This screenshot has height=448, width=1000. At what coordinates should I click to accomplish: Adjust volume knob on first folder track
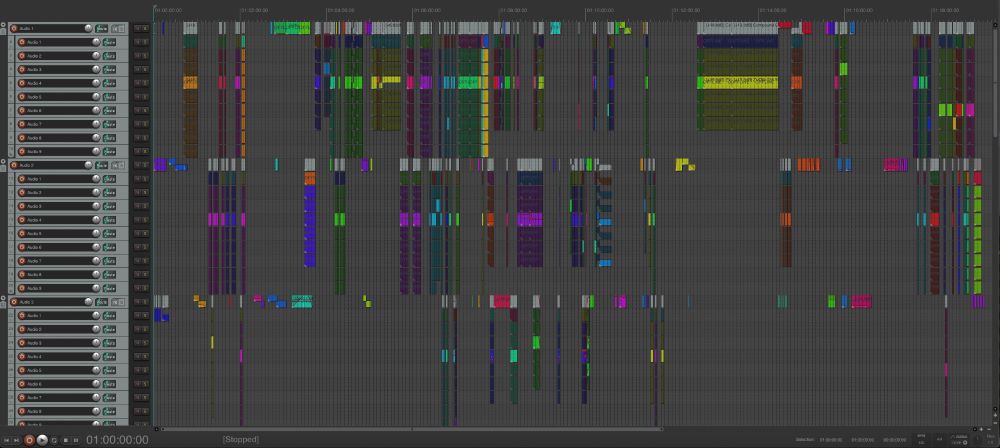pos(89,28)
